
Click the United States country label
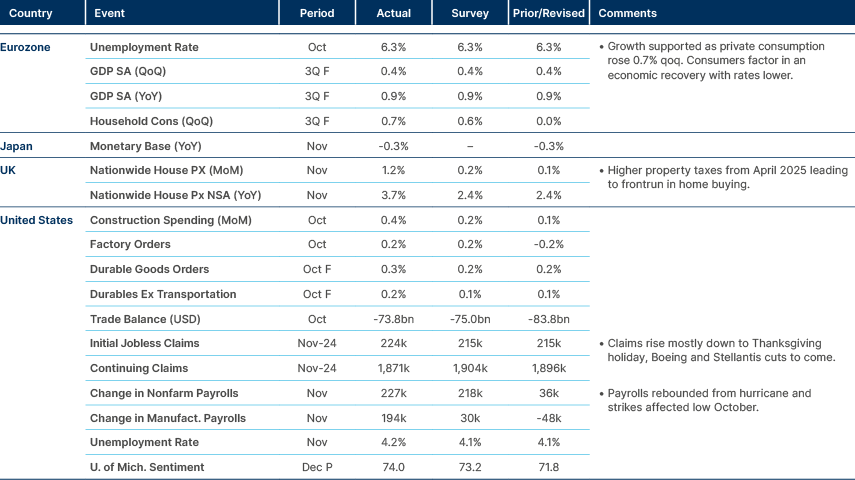(x=36, y=220)
